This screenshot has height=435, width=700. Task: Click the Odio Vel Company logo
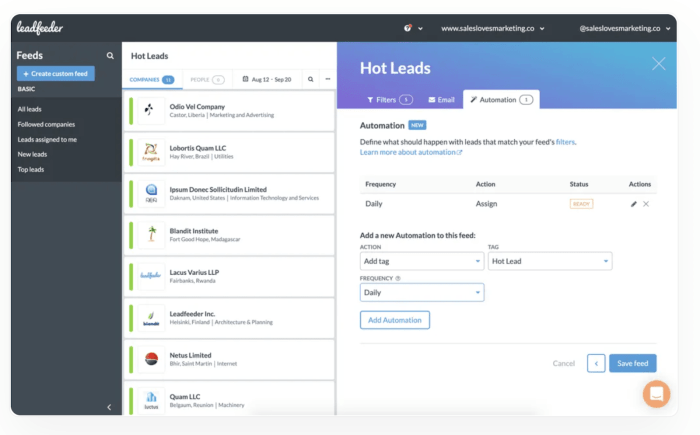click(x=151, y=110)
